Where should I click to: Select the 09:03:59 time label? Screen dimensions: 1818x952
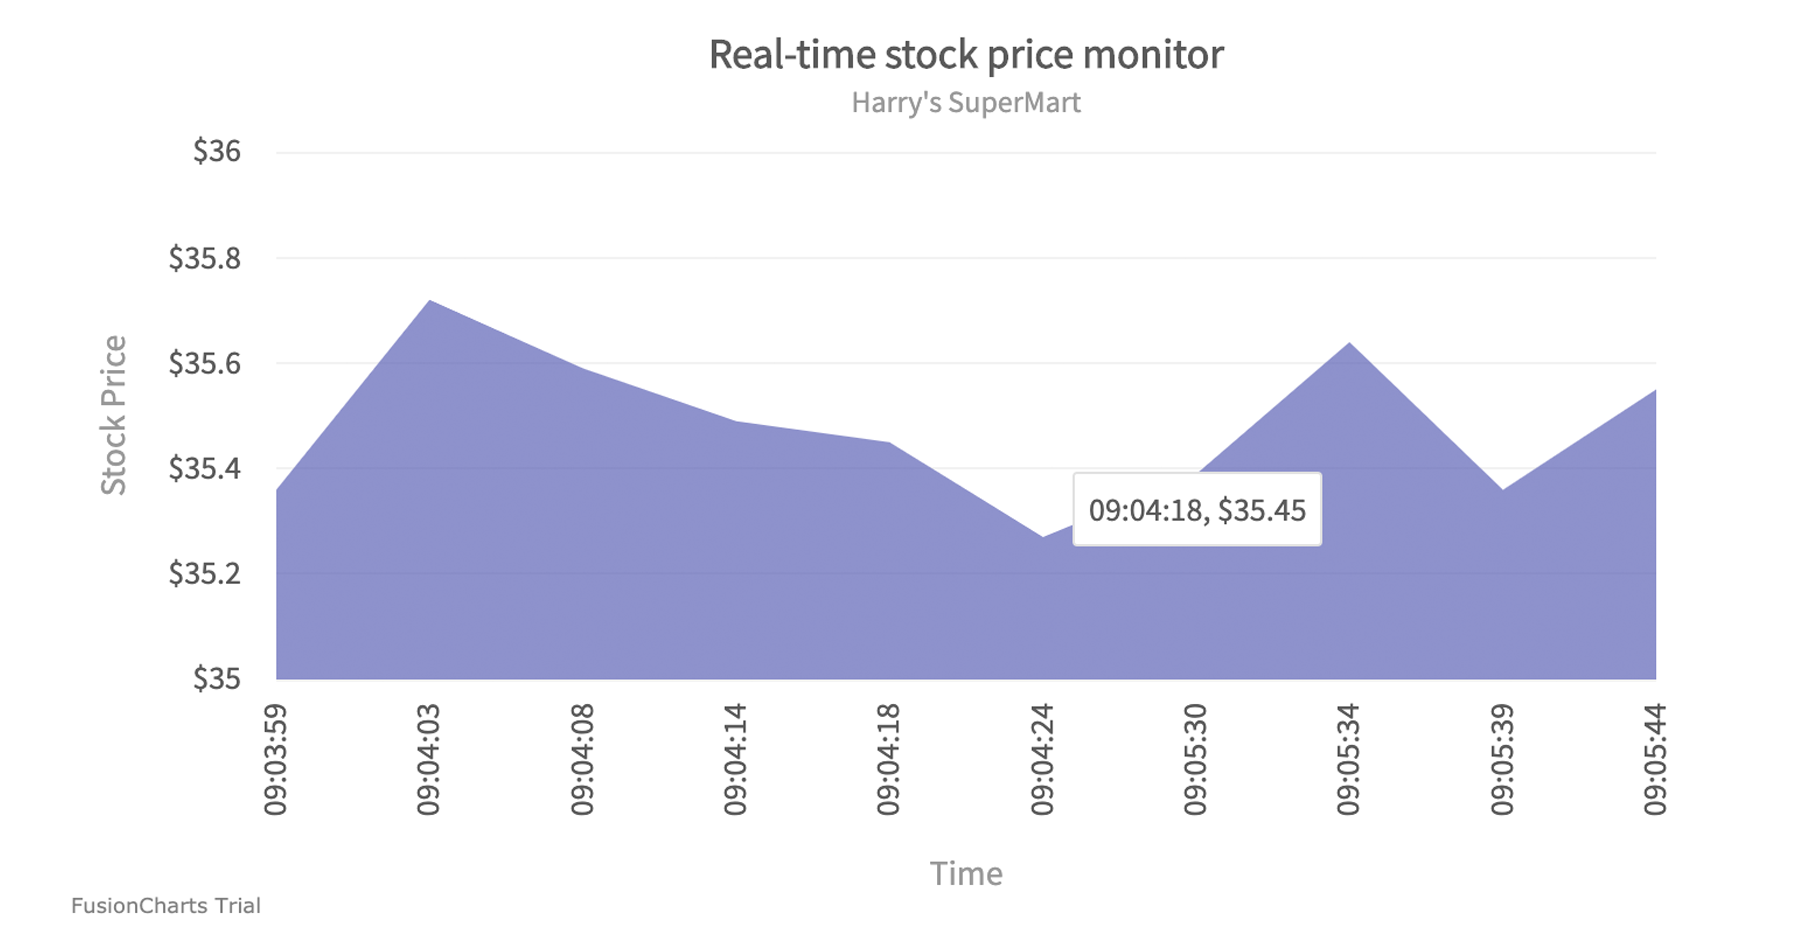(276, 759)
